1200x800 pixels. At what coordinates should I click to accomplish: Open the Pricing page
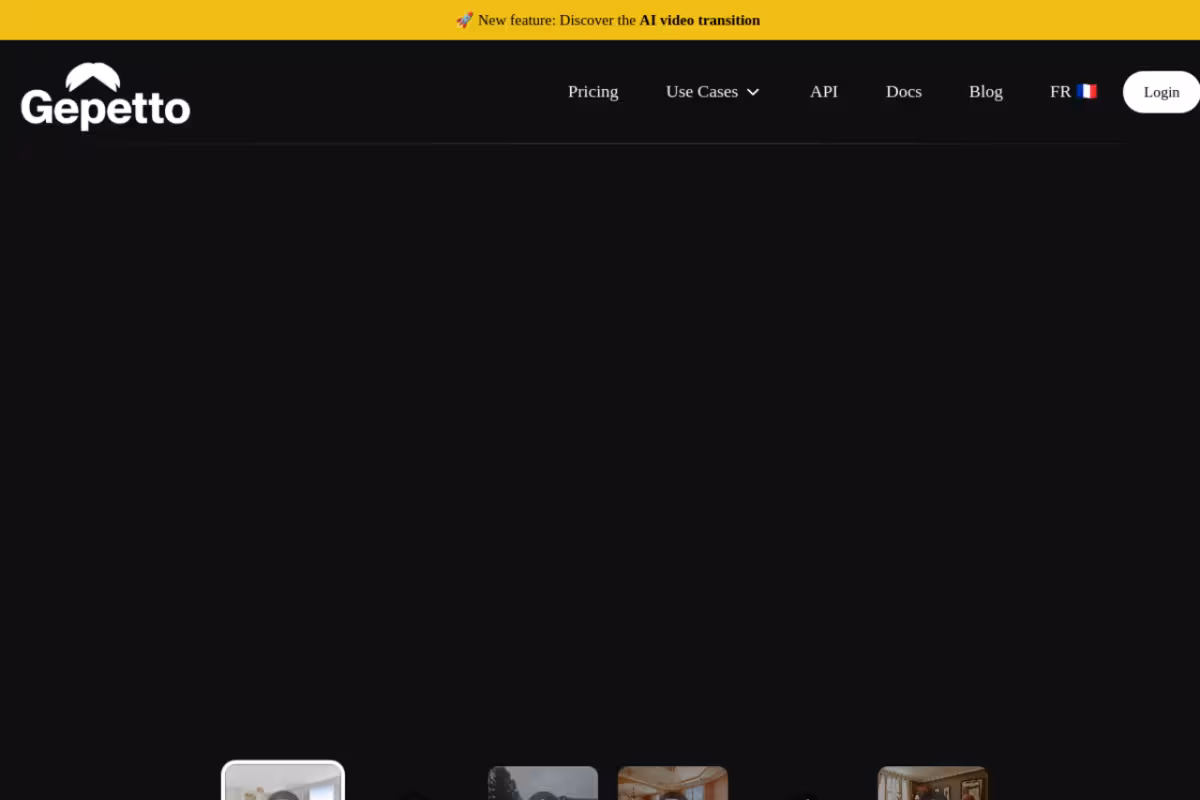(593, 92)
